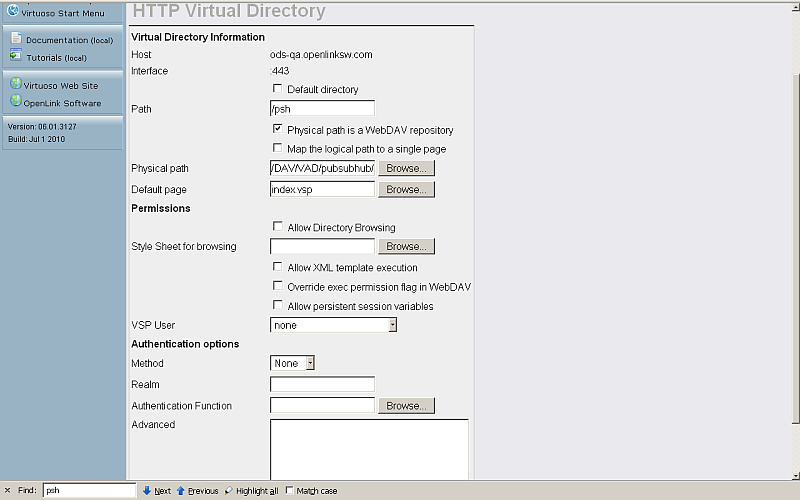Uncheck Physical path is a WebDAV repository

click(x=277, y=130)
